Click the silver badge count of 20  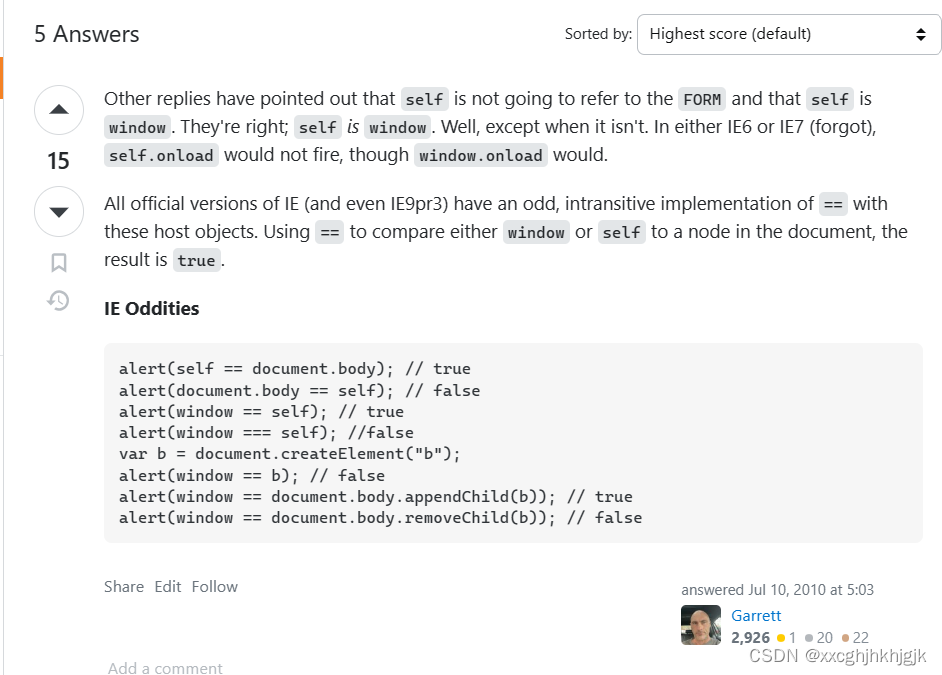click(x=824, y=637)
